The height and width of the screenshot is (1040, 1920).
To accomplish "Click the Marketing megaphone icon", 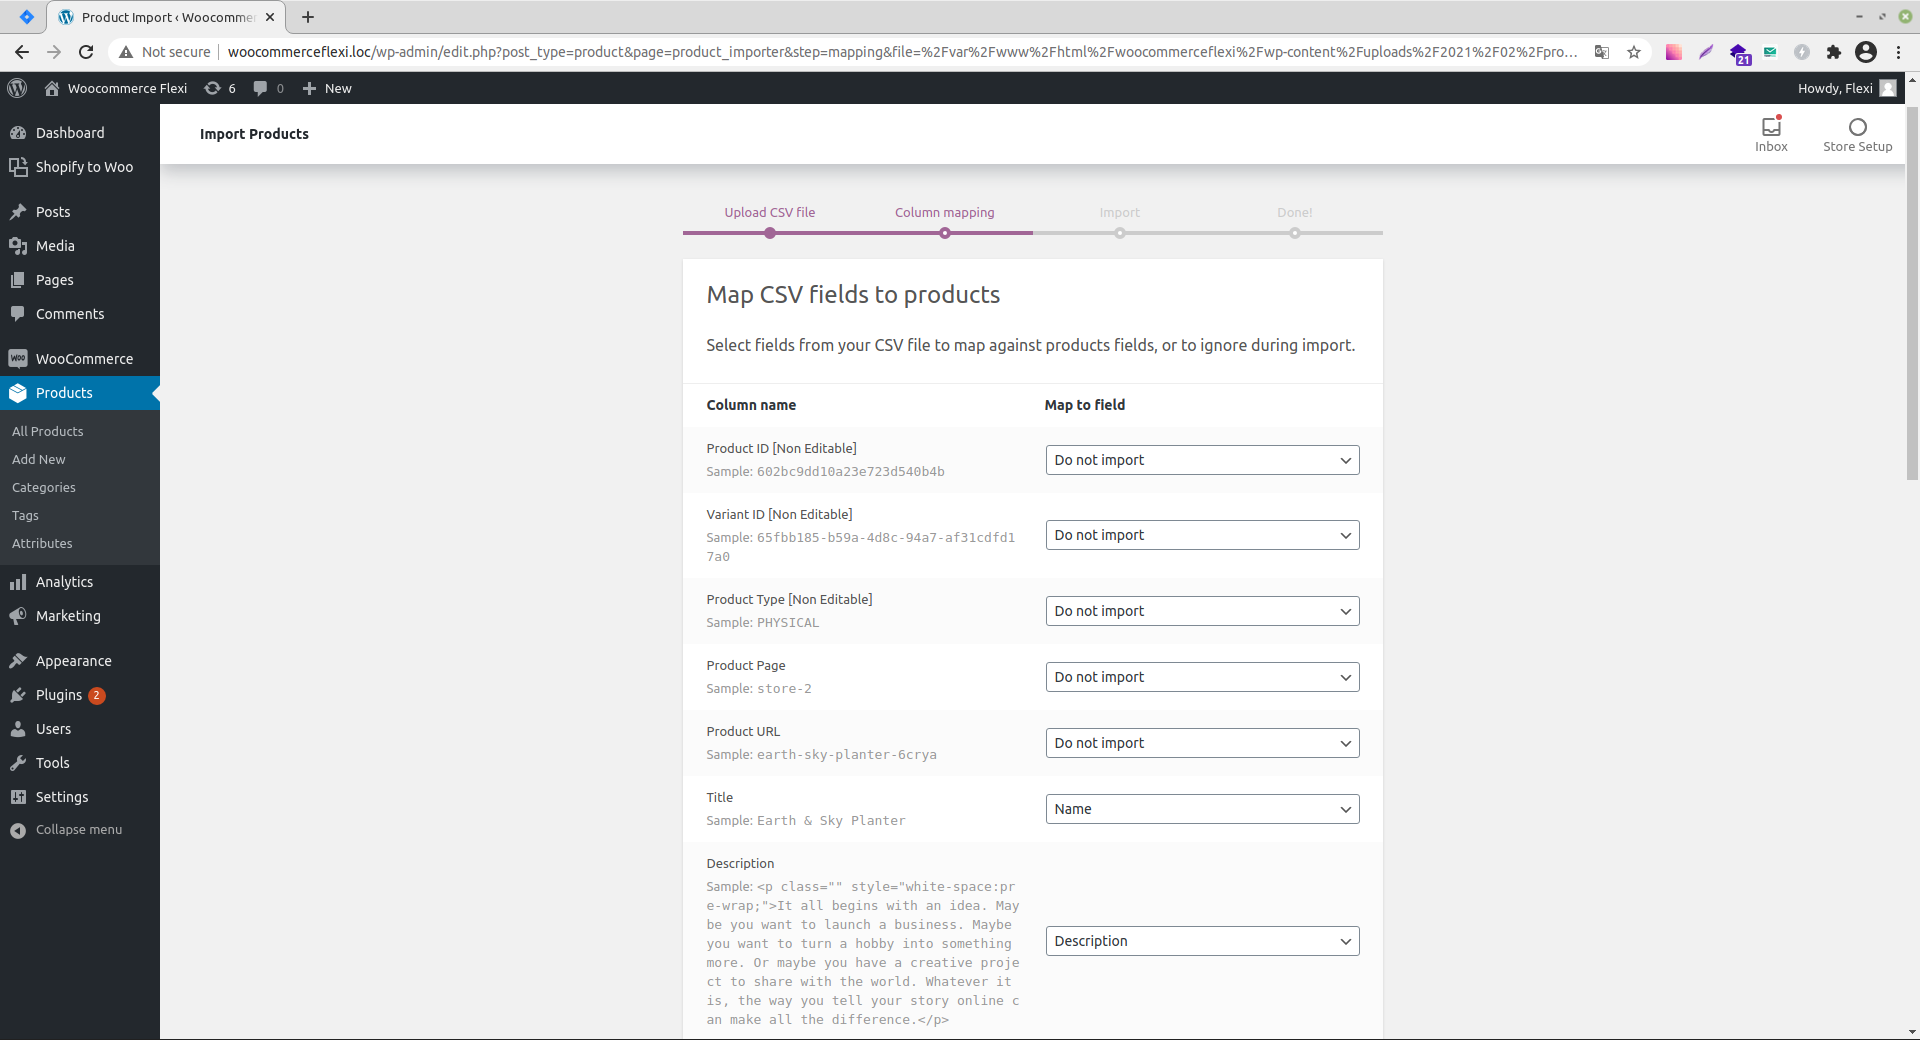I will [18, 616].
